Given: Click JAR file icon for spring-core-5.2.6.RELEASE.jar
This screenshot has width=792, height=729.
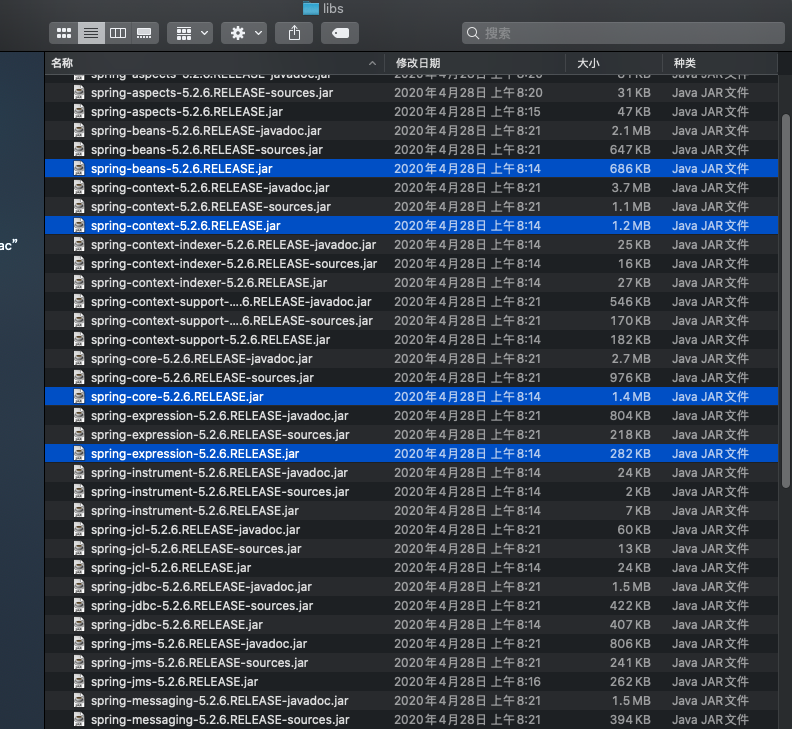Looking at the screenshot, I should (79, 396).
